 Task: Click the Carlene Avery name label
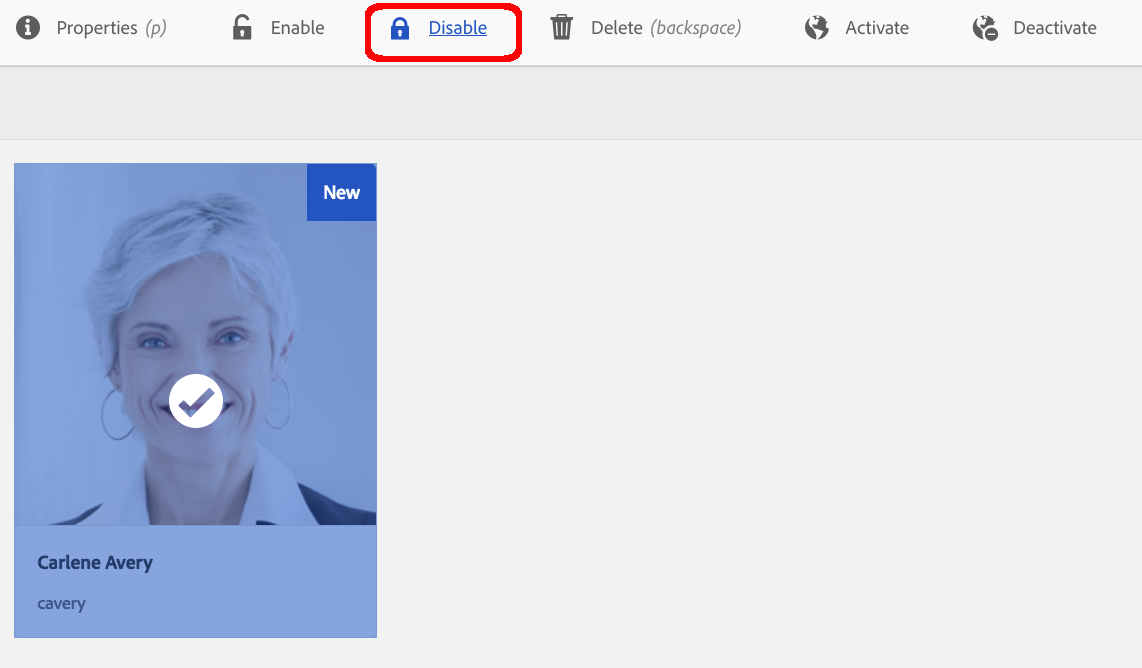tap(94, 562)
